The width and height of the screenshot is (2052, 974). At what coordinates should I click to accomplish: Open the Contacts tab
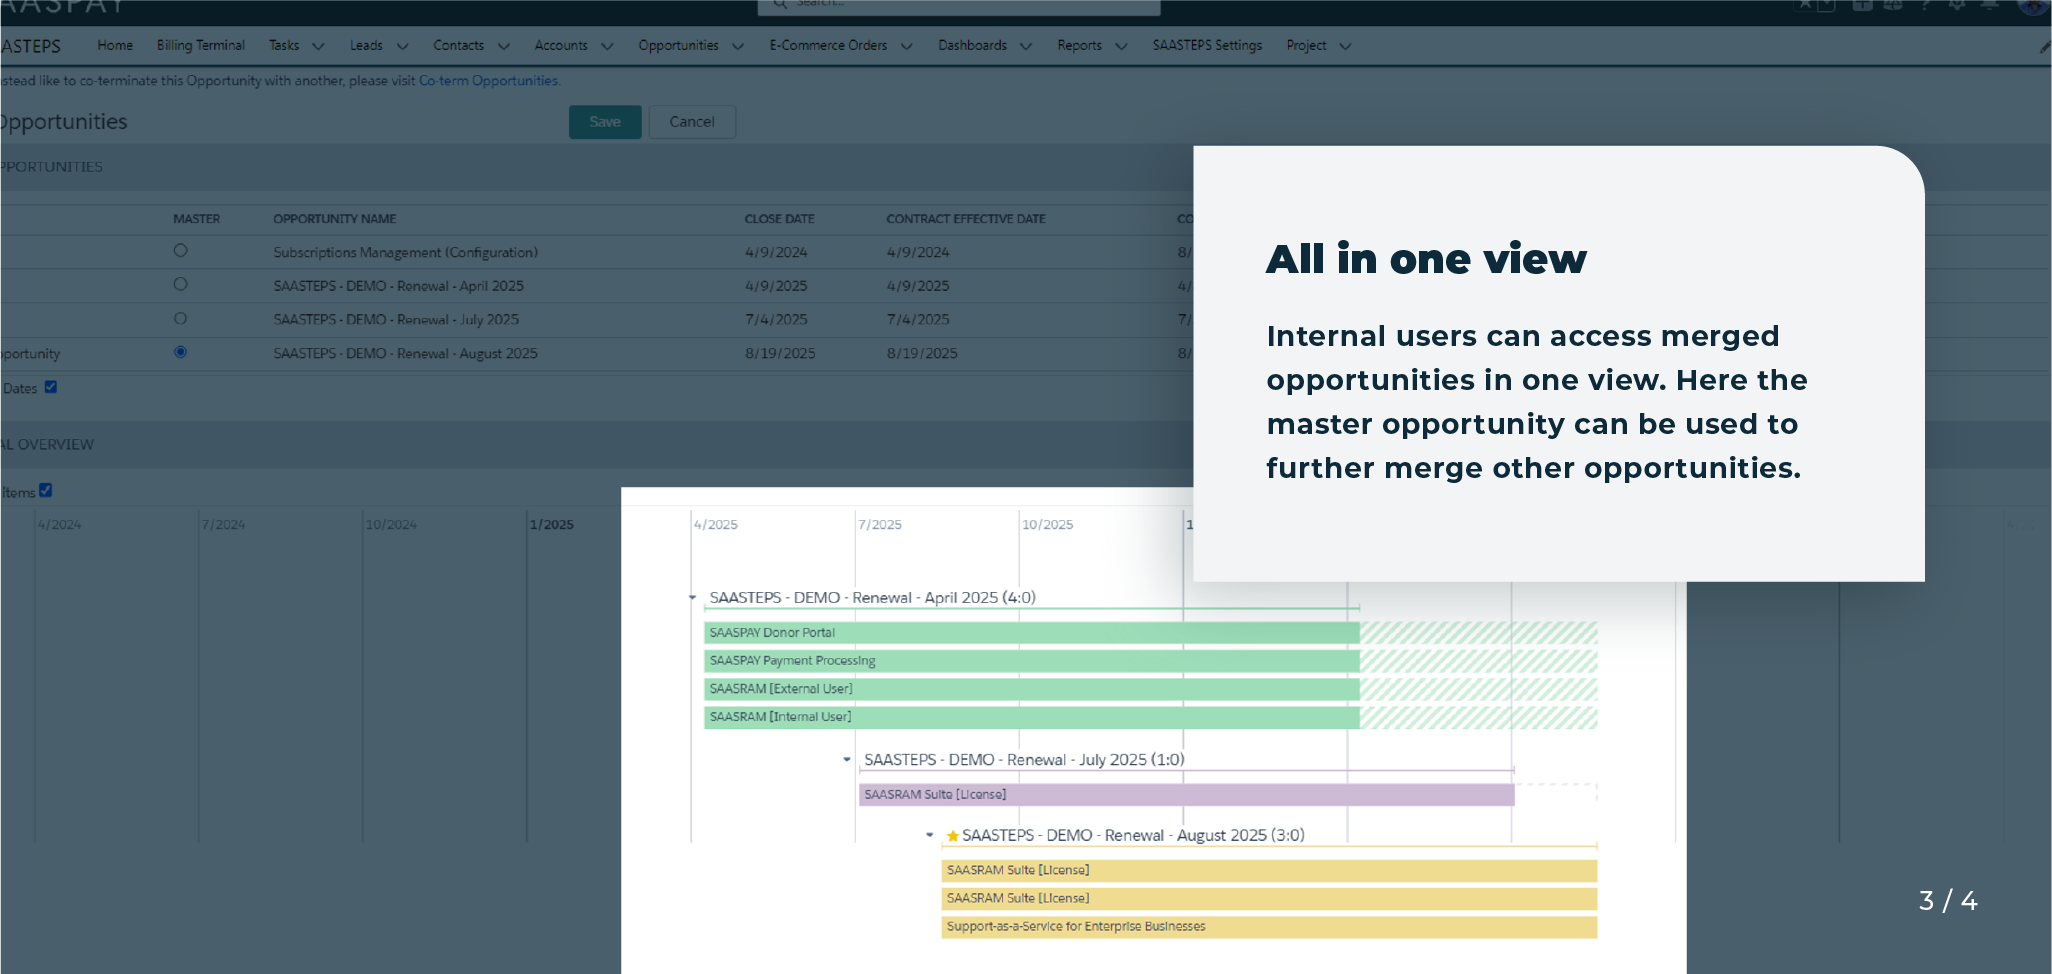[458, 46]
